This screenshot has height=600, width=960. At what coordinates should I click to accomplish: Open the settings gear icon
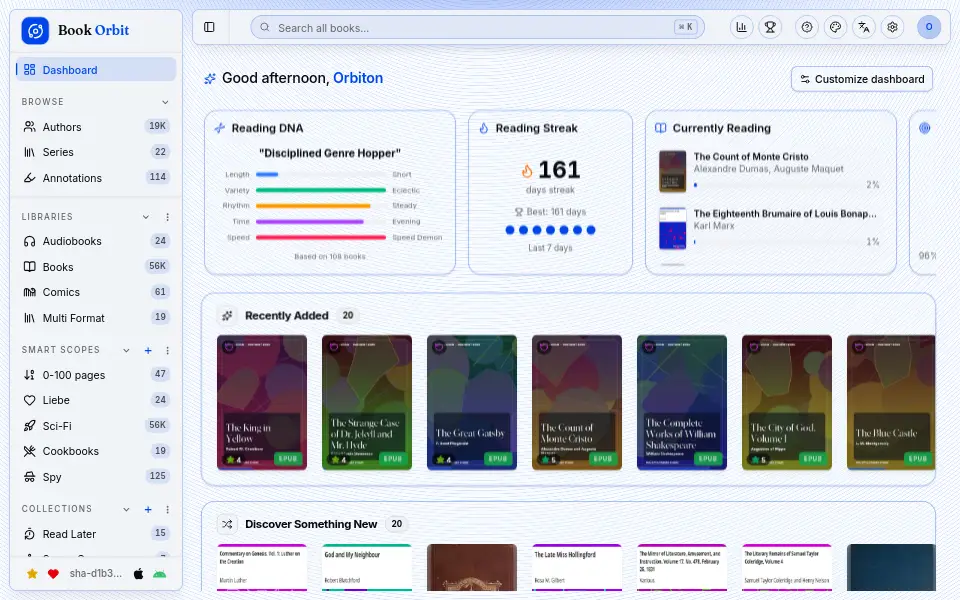pyautogui.click(x=893, y=27)
